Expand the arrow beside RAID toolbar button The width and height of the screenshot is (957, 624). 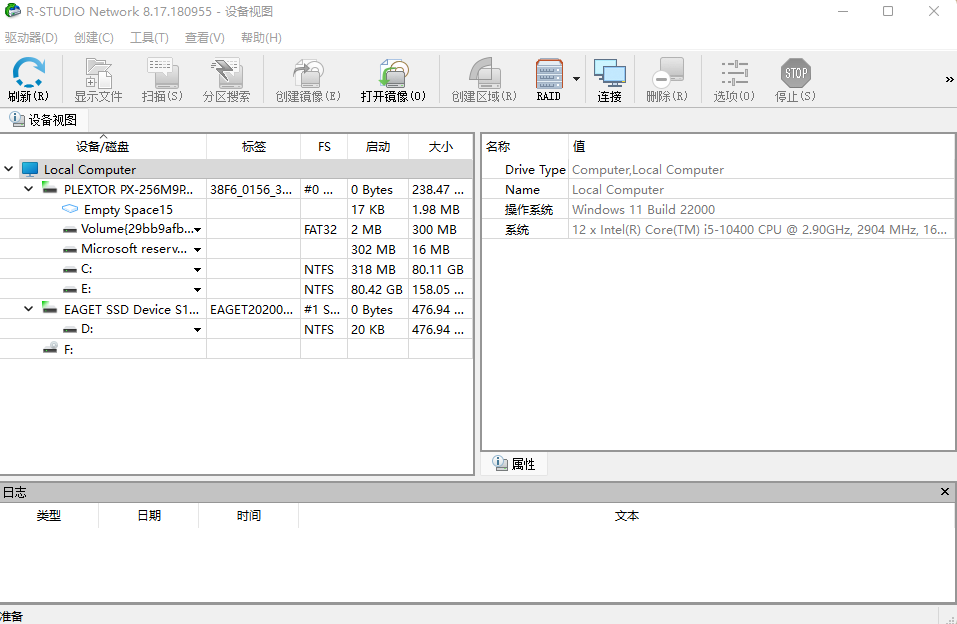point(574,78)
